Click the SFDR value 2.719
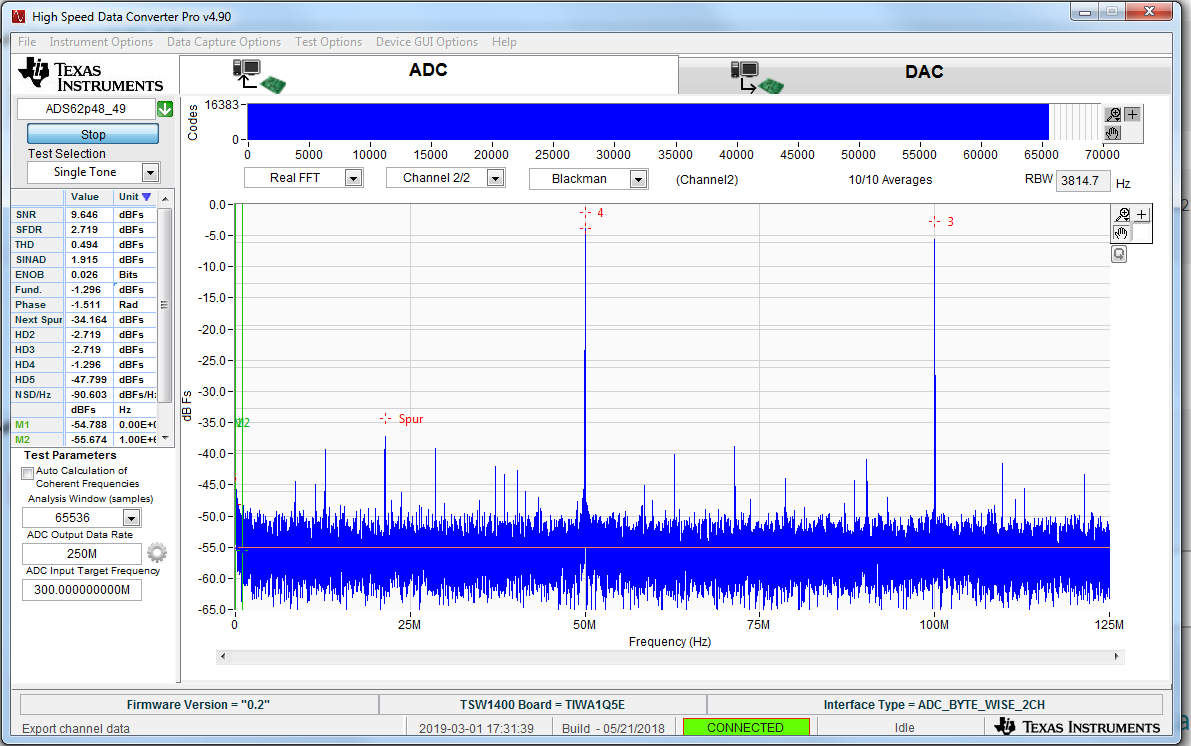The width and height of the screenshot is (1191, 746). pos(84,229)
